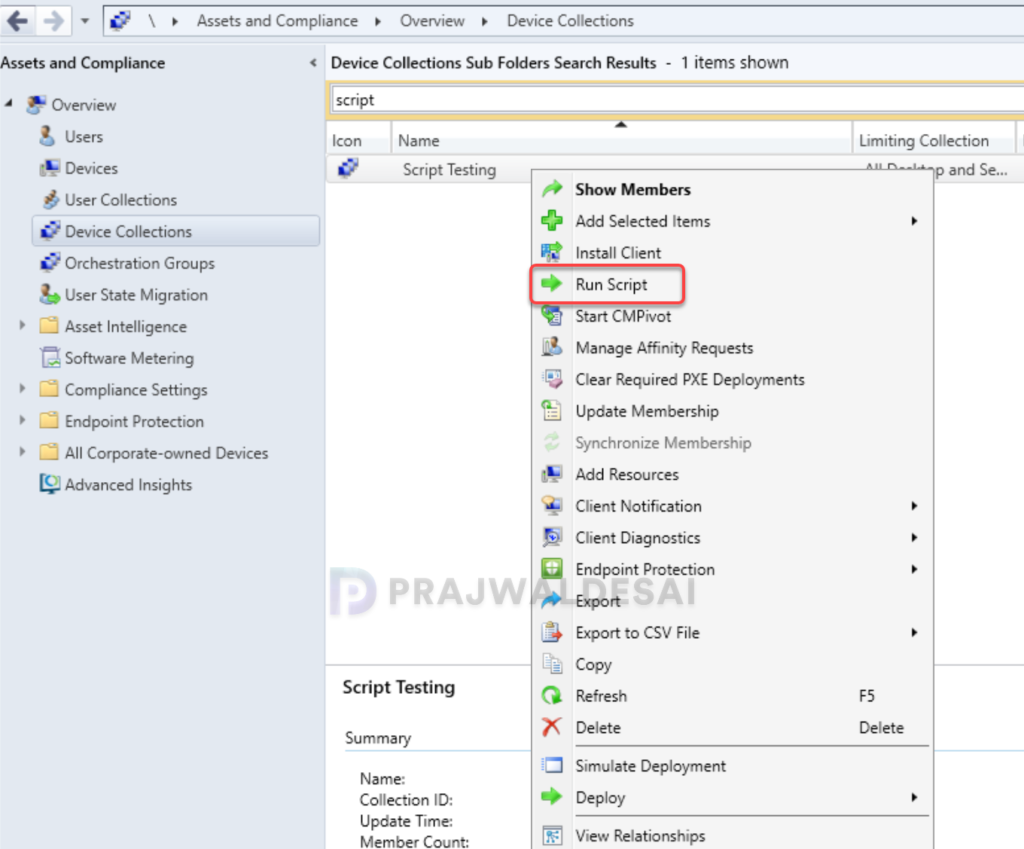Click the red X Delete icon
This screenshot has width=1024, height=849.
click(x=552, y=726)
